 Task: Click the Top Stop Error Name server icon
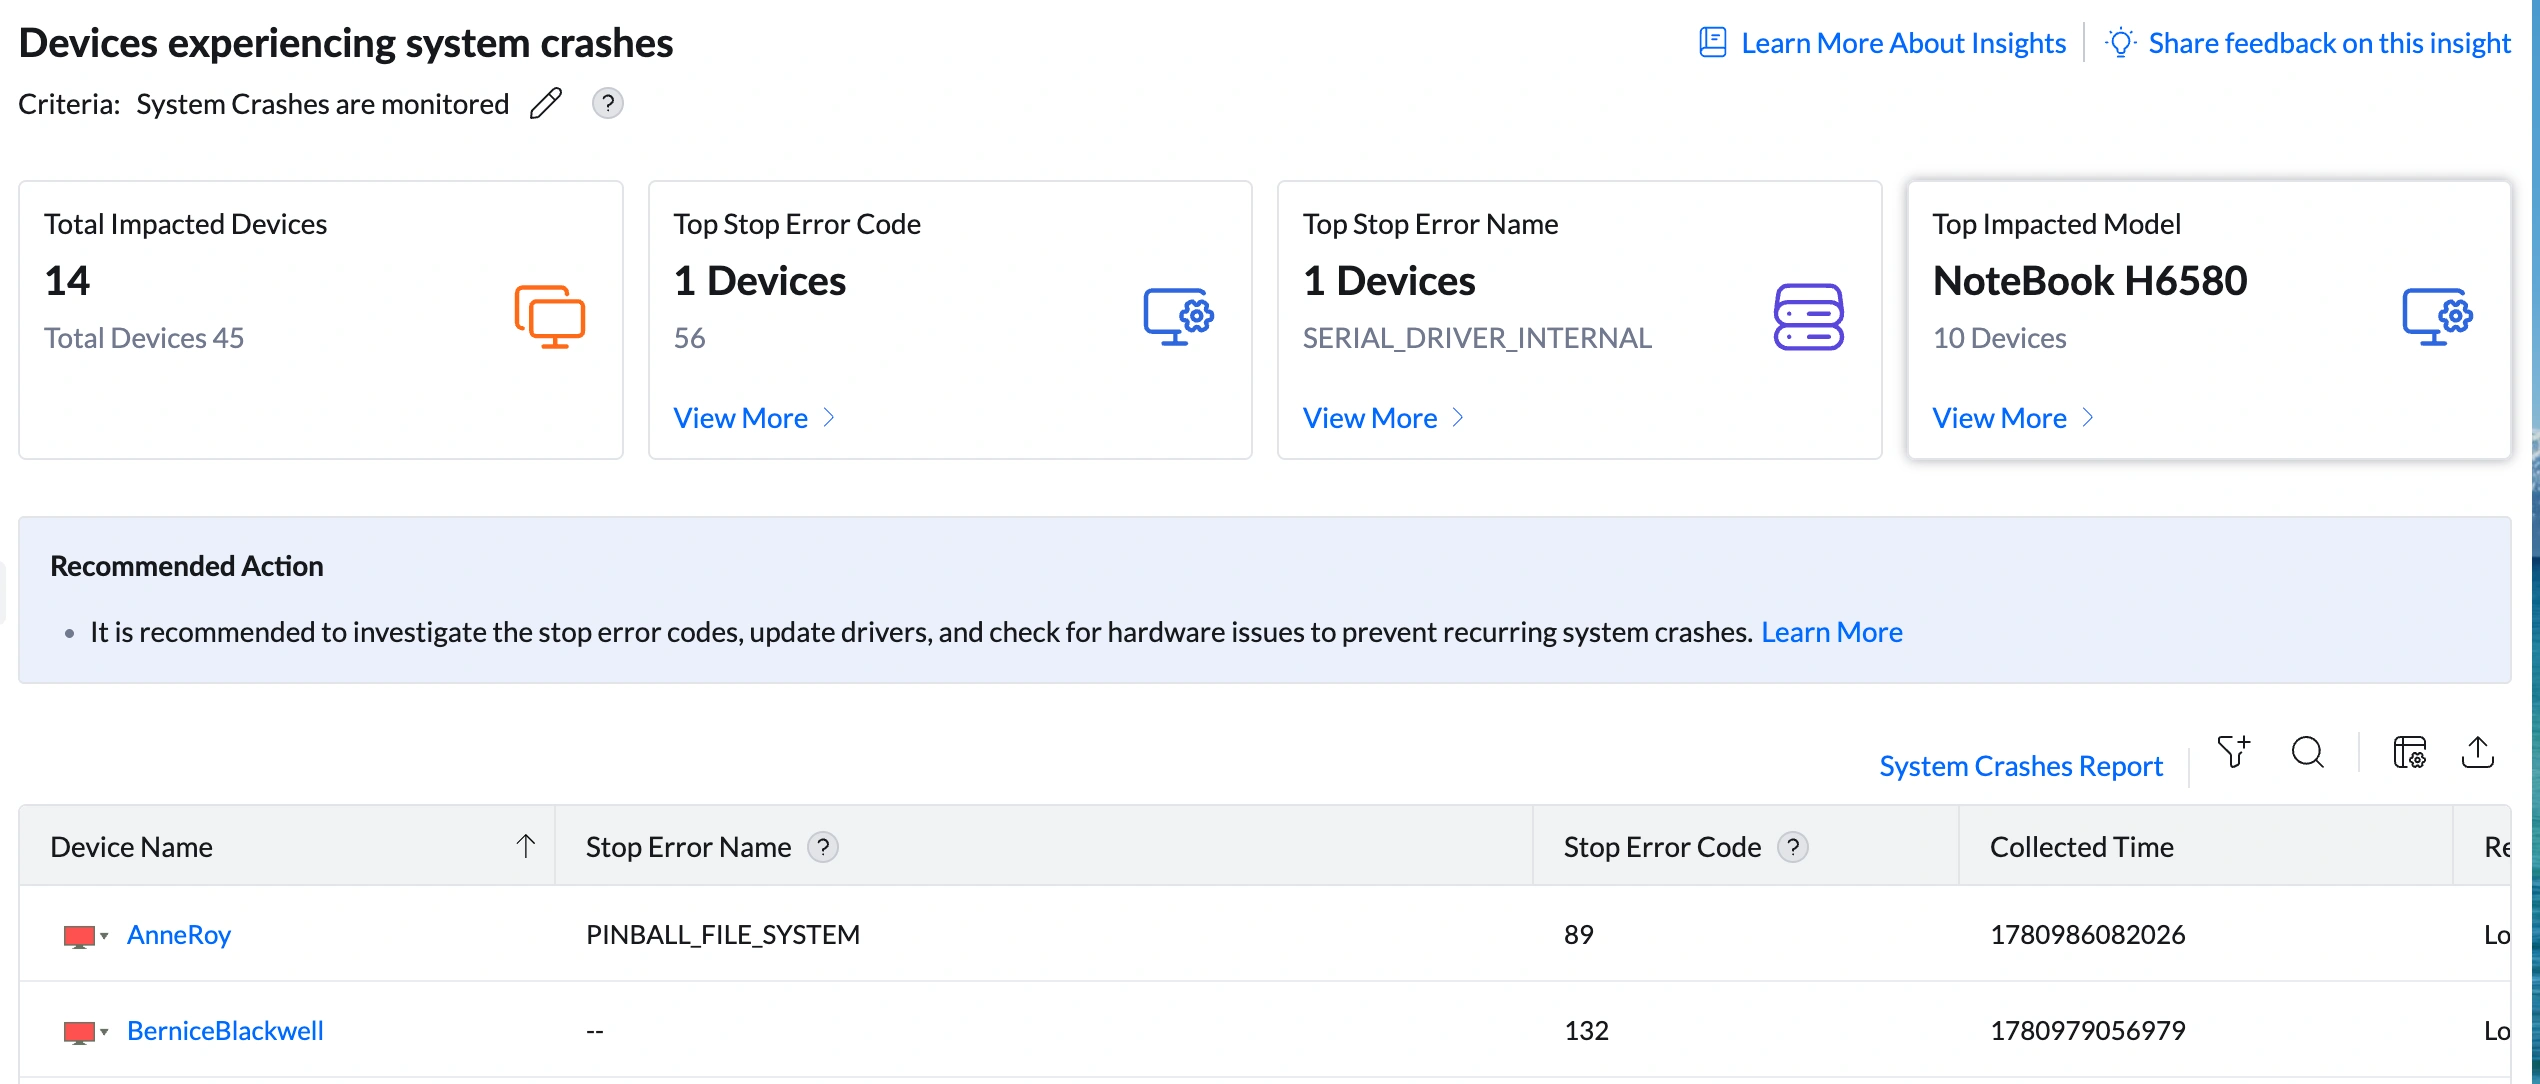coord(1808,317)
